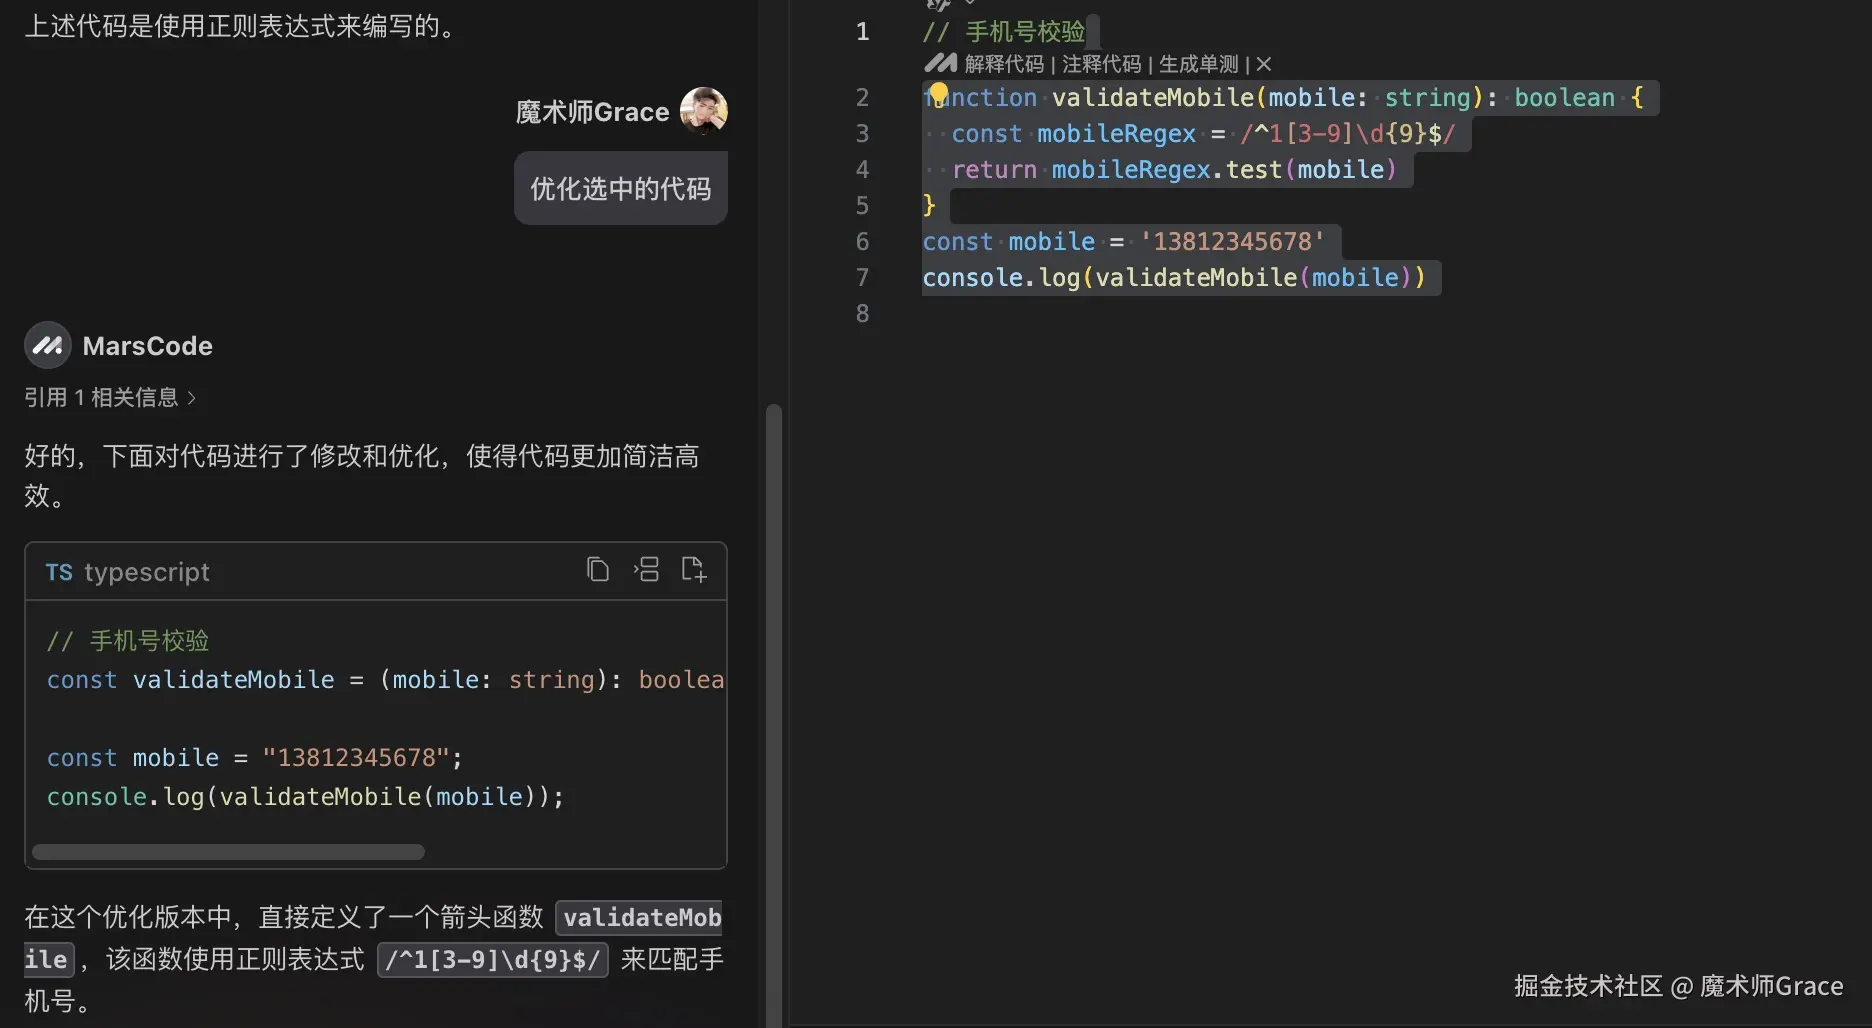The width and height of the screenshot is (1872, 1028).
Task: Choose 生成单测 in the editor code lens
Action: click(x=1198, y=64)
